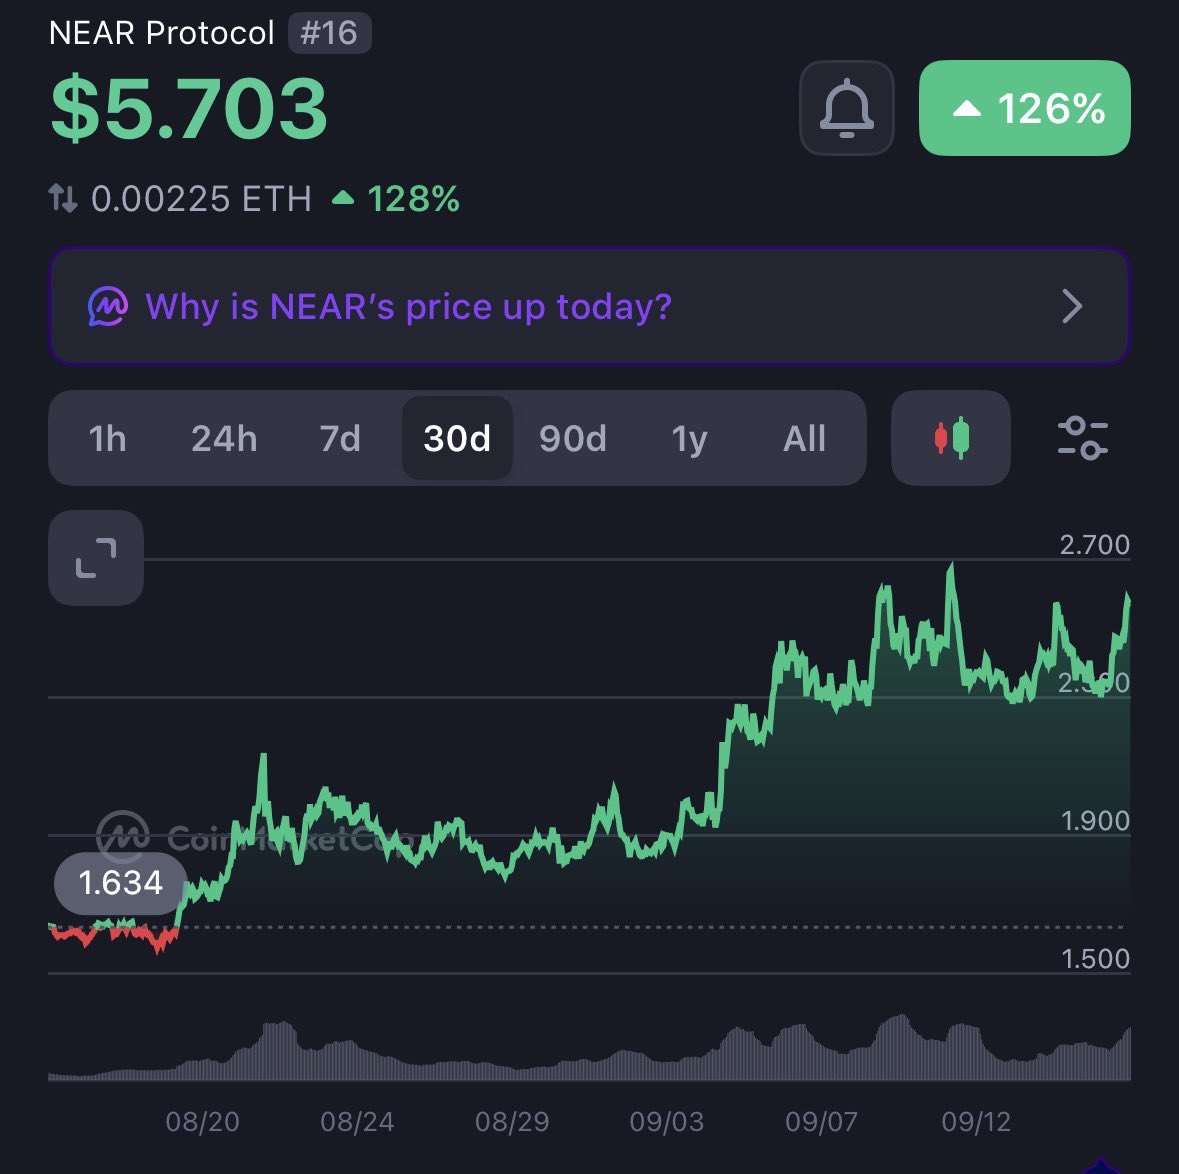The width and height of the screenshot is (1179, 1174).
Task: Tap the 128% ETH change percentage
Action: pos(396,199)
